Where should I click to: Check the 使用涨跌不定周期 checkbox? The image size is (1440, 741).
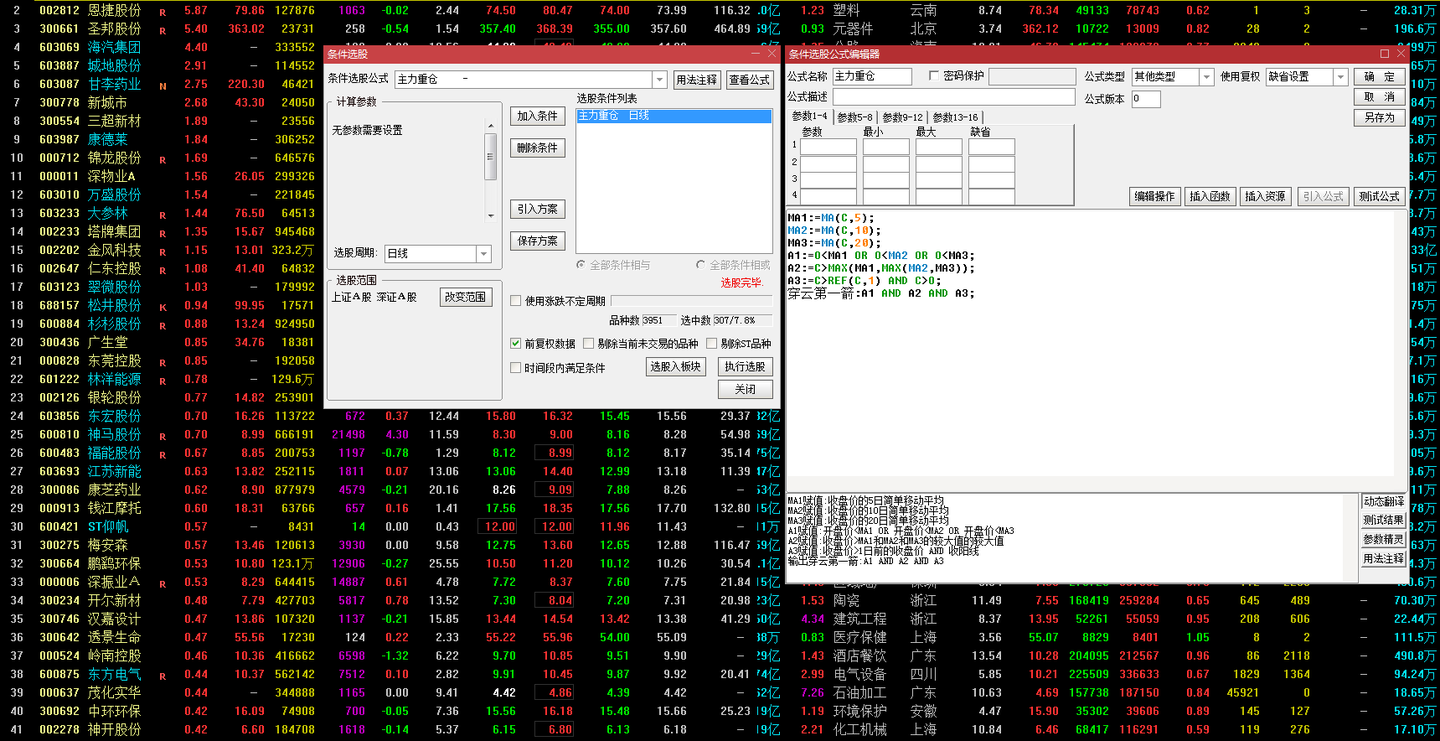pyautogui.click(x=516, y=301)
